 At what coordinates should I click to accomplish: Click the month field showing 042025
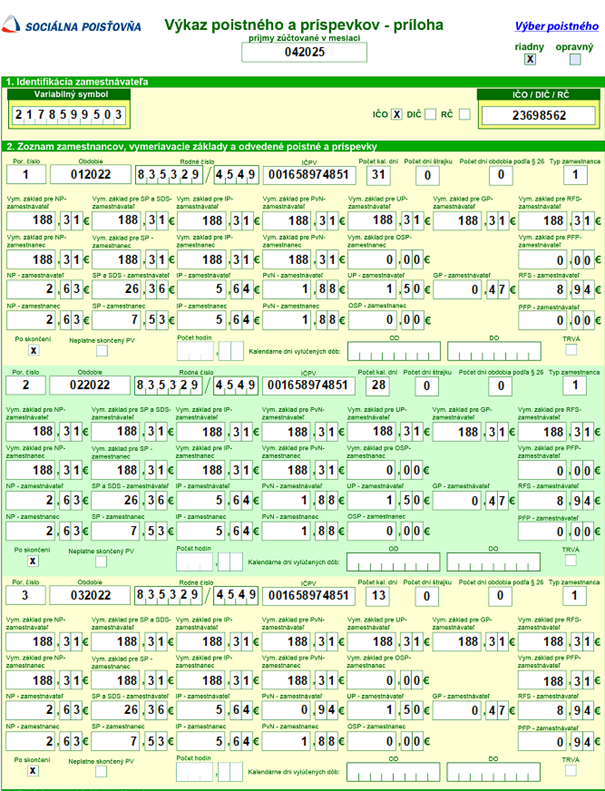coord(304,52)
